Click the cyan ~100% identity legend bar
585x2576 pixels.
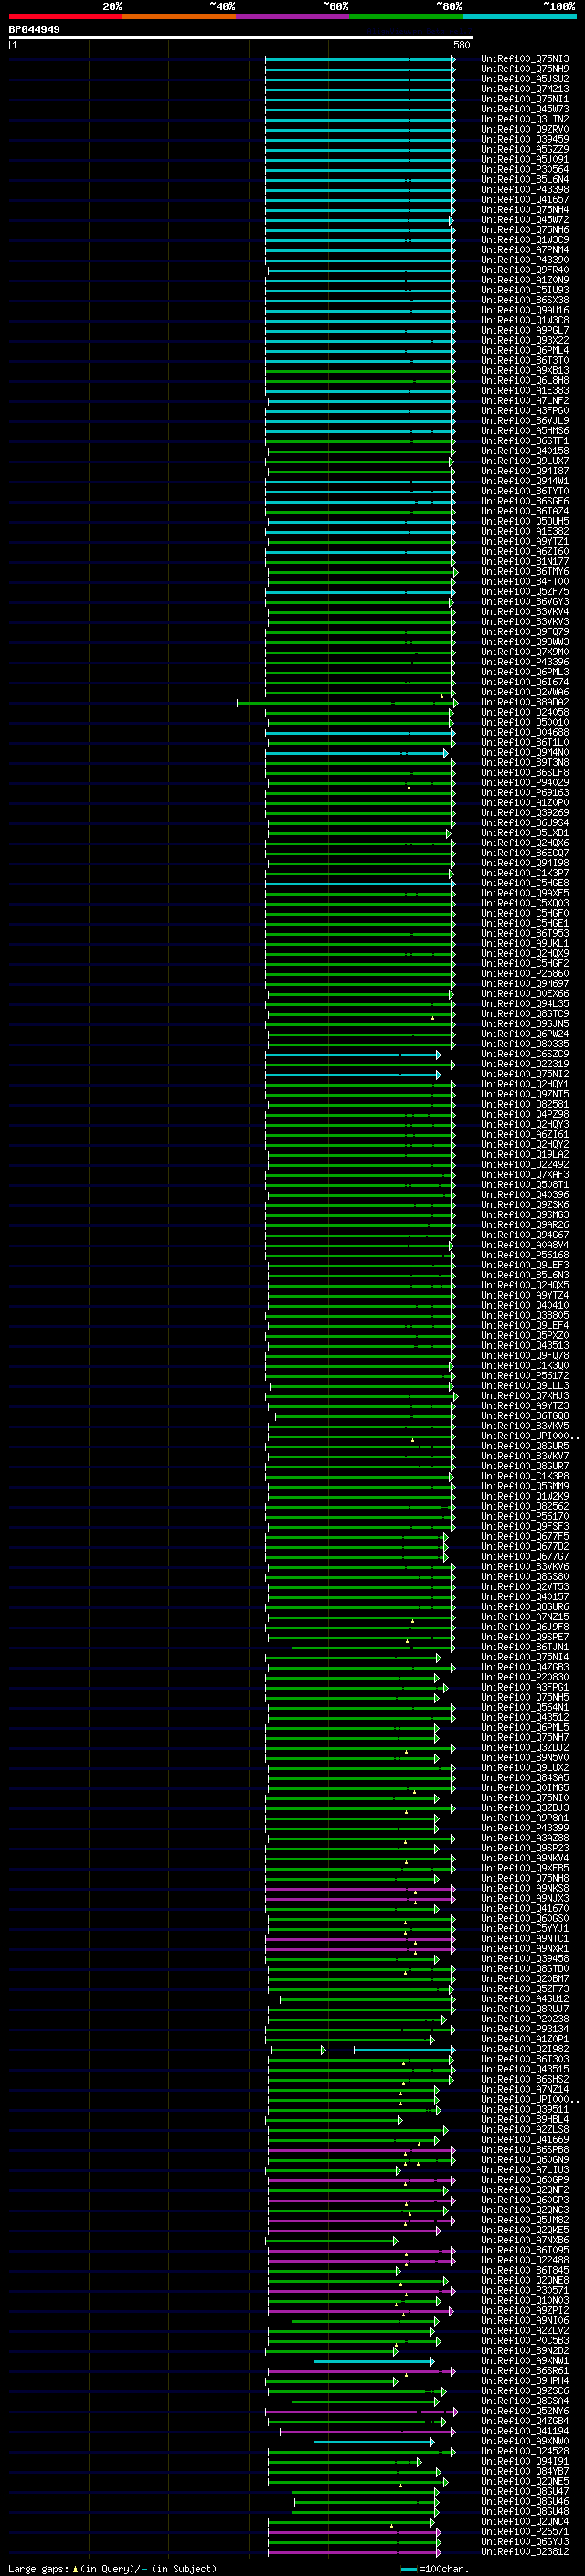pos(520,16)
